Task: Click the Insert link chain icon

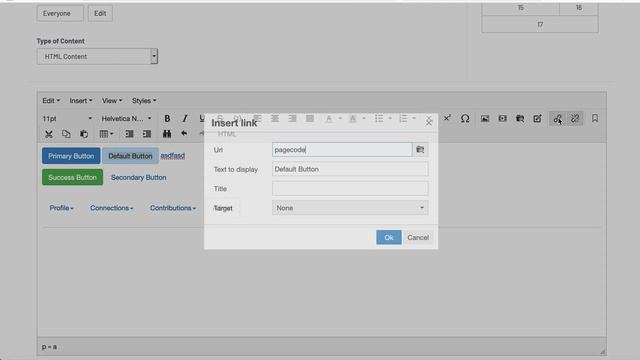Action: [557, 119]
